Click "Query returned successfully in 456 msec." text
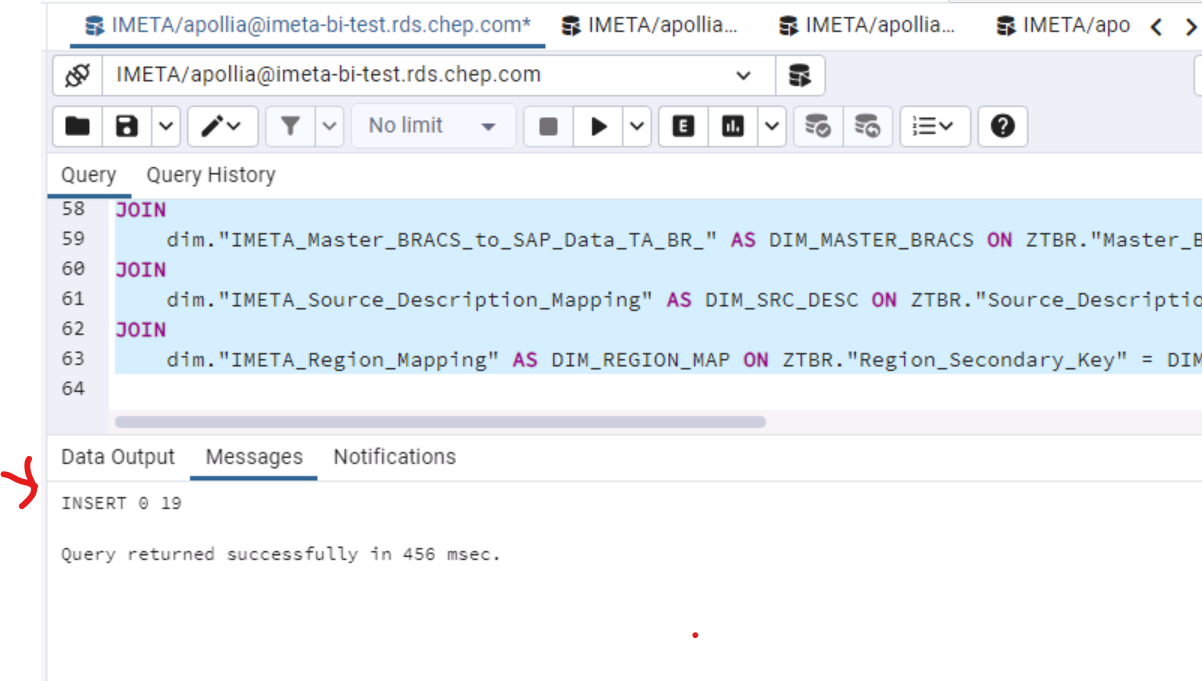Screen dimensions: 1202x681 (280, 554)
